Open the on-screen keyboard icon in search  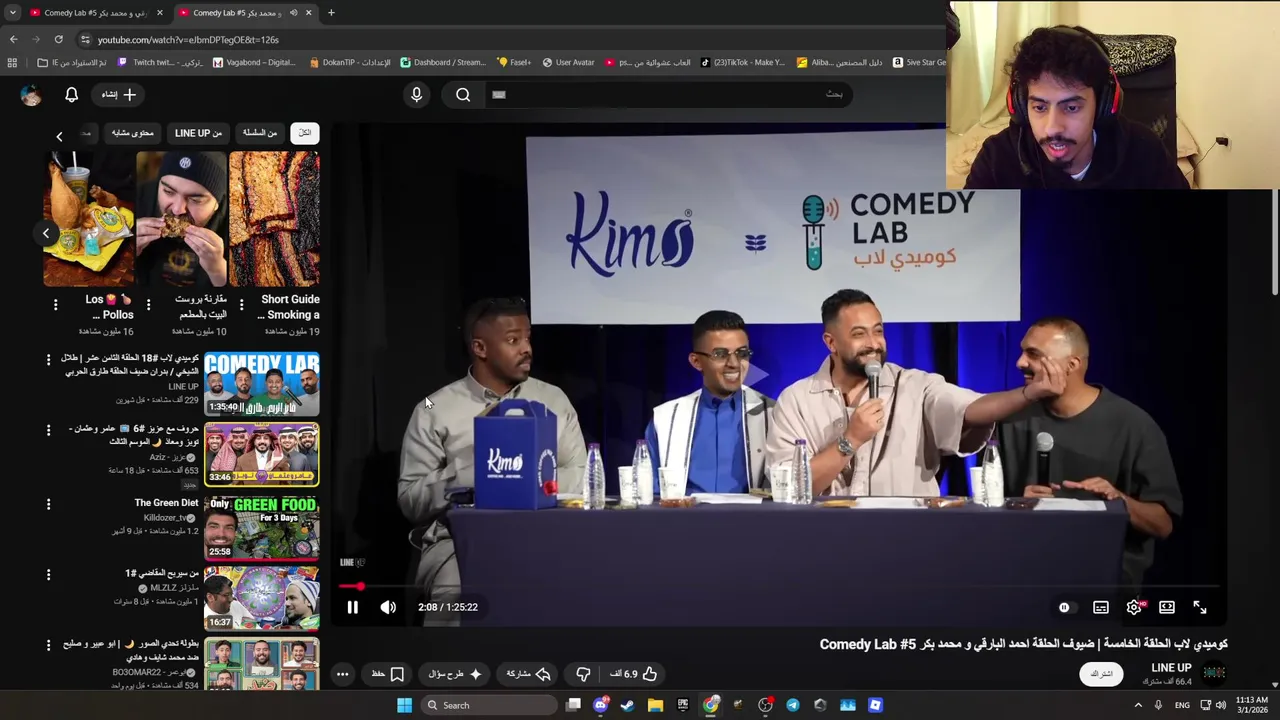tap(499, 95)
